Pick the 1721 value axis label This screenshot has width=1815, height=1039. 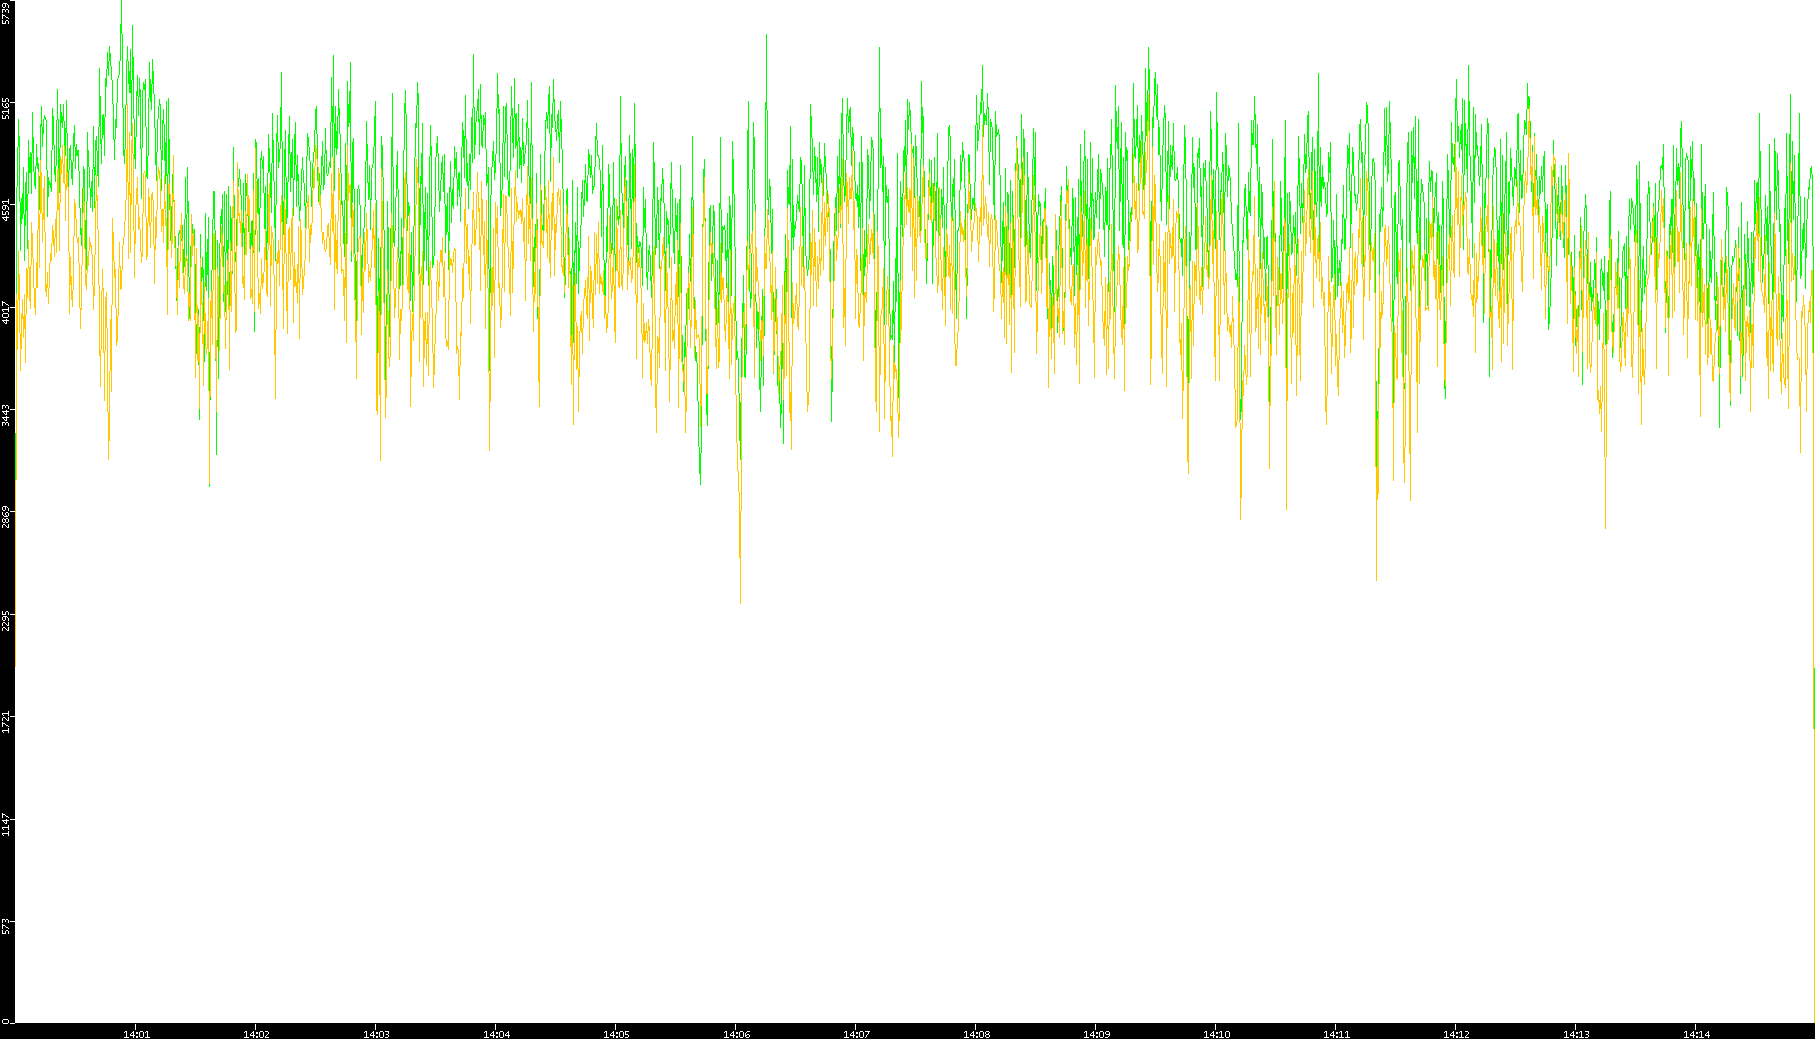click(x=6, y=722)
